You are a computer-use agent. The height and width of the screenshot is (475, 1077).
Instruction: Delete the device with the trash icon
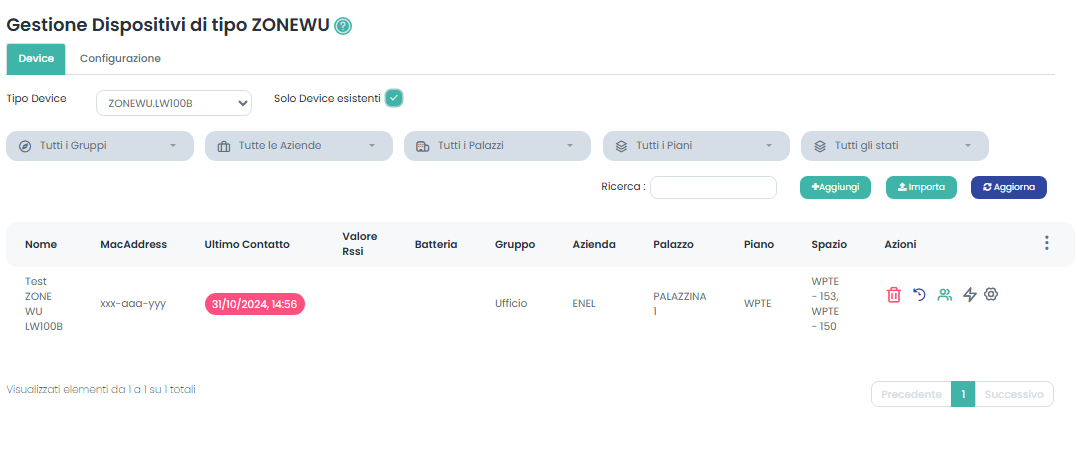click(894, 295)
